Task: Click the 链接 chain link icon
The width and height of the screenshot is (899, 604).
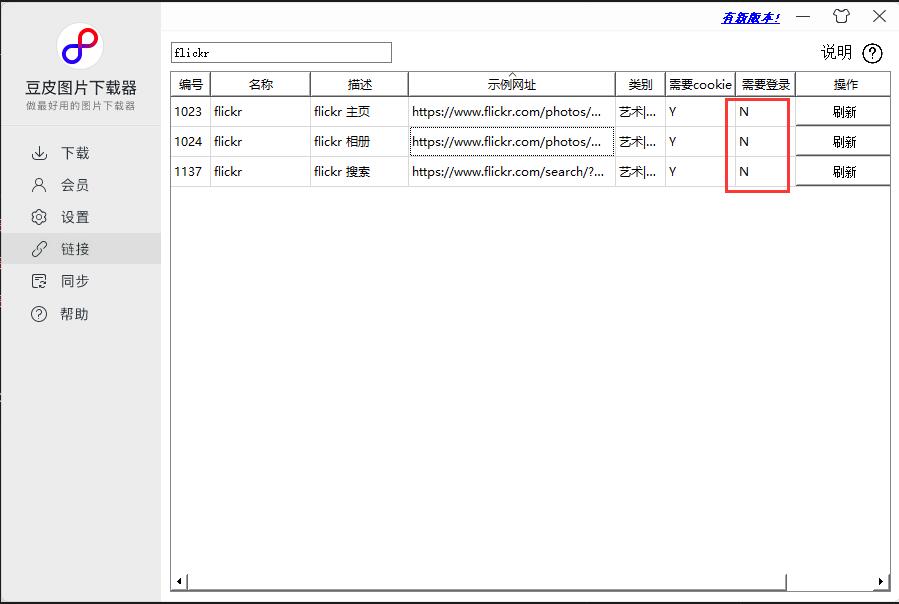Action: tap(39, 249)
